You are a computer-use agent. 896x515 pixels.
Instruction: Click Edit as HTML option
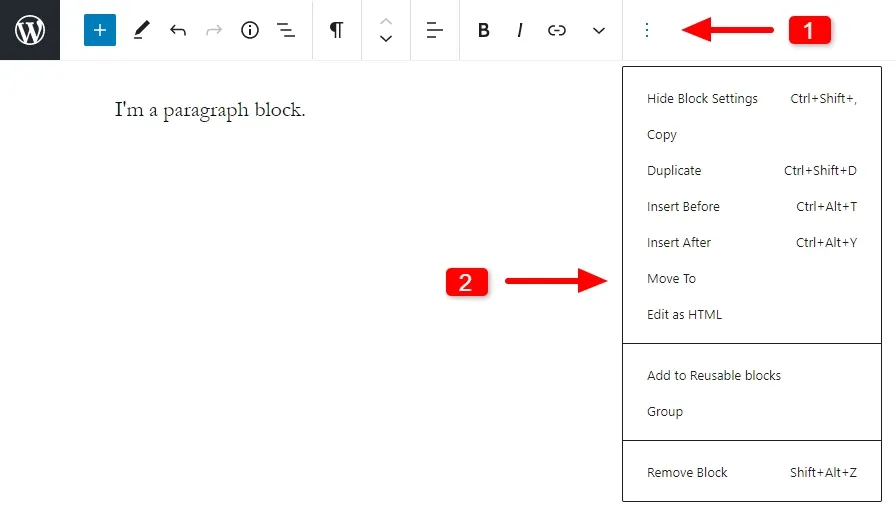[x=684, y=315]
